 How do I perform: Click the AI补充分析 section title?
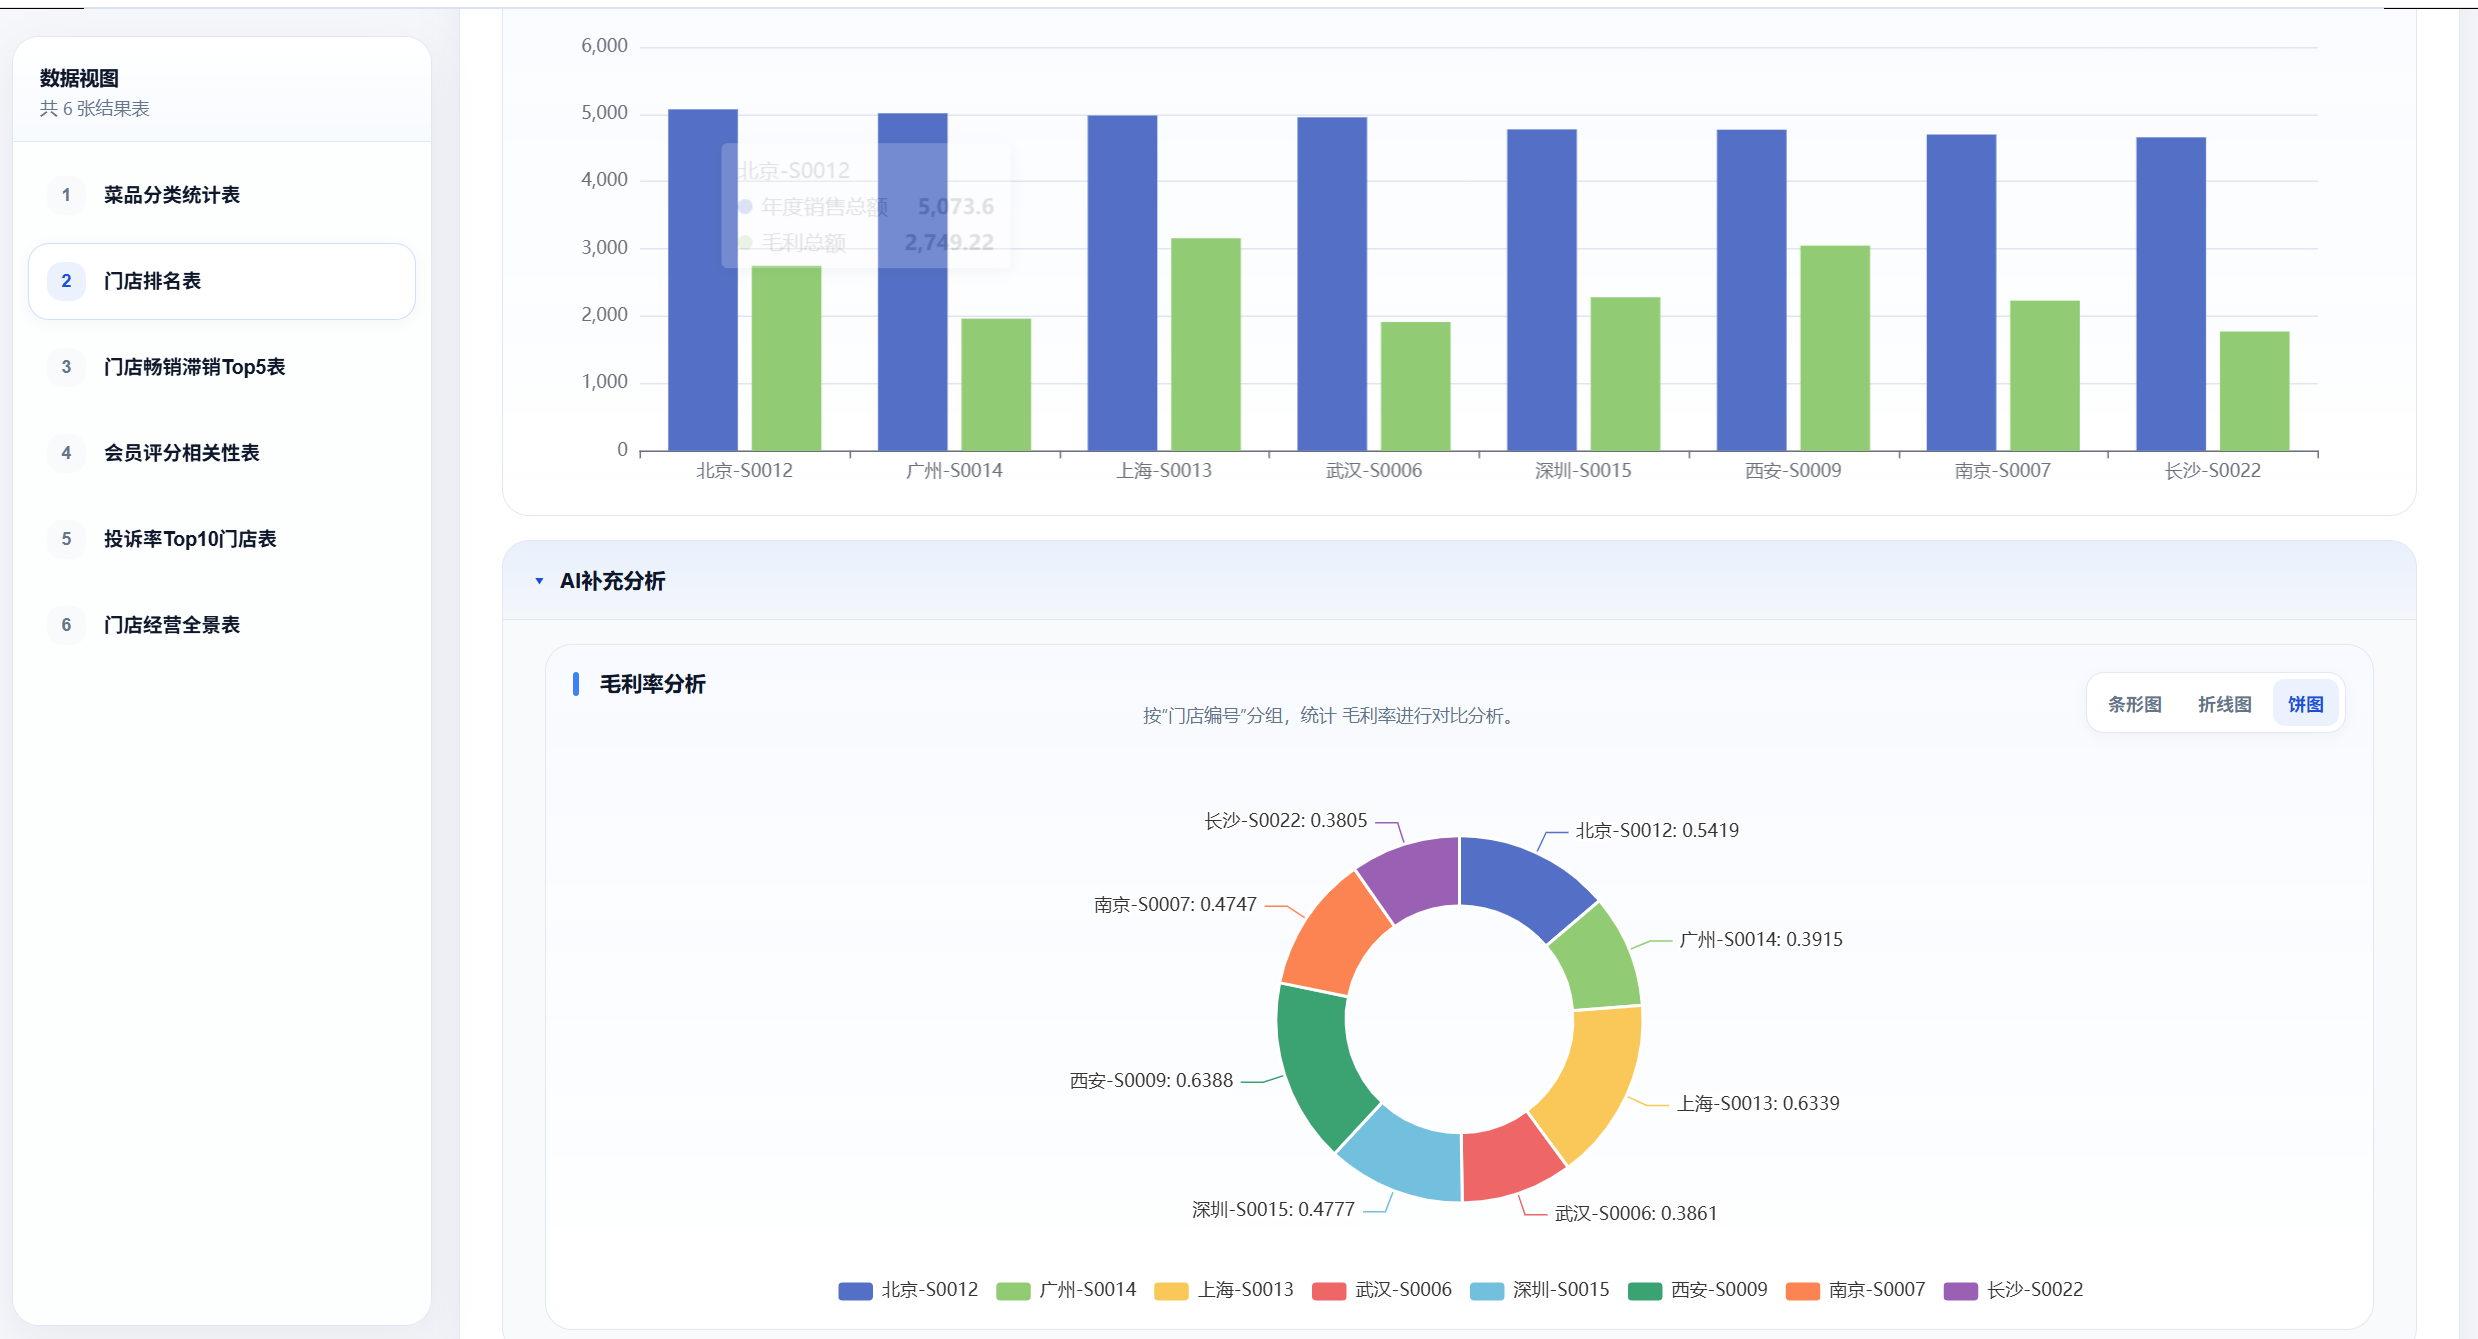click(612, 581)
